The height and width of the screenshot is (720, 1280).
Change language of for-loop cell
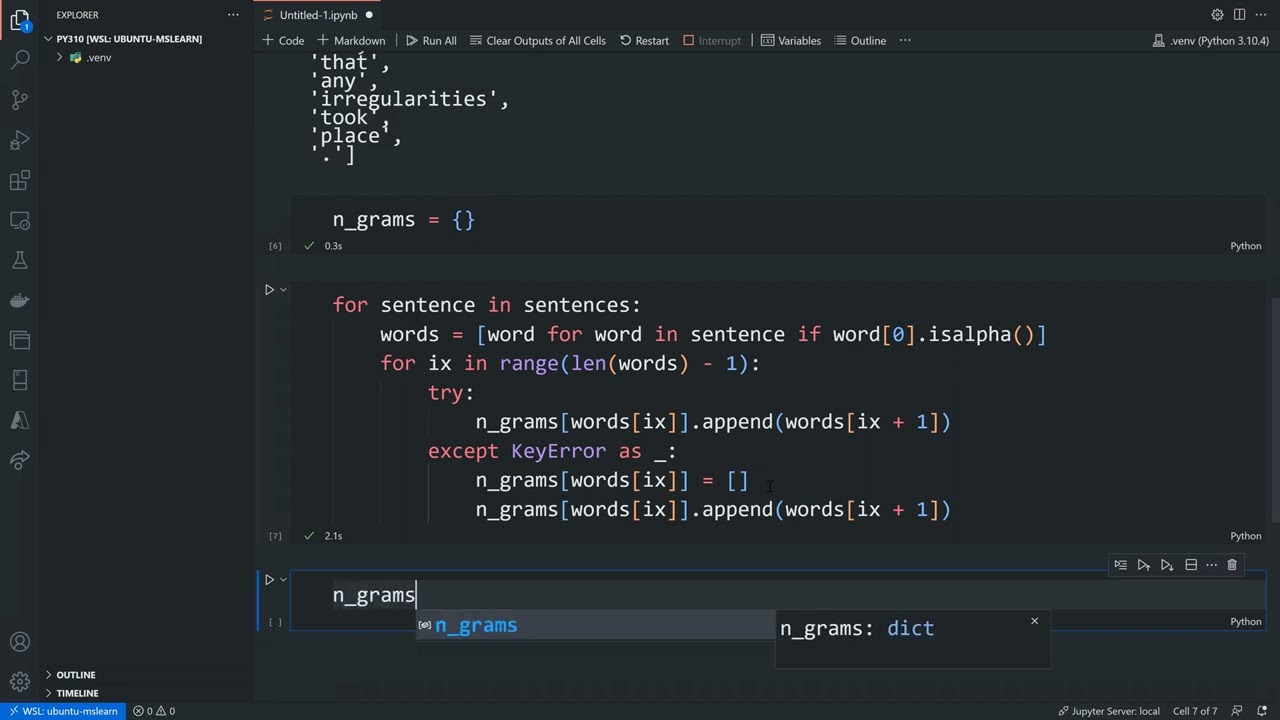click(x=1245, y=536)
